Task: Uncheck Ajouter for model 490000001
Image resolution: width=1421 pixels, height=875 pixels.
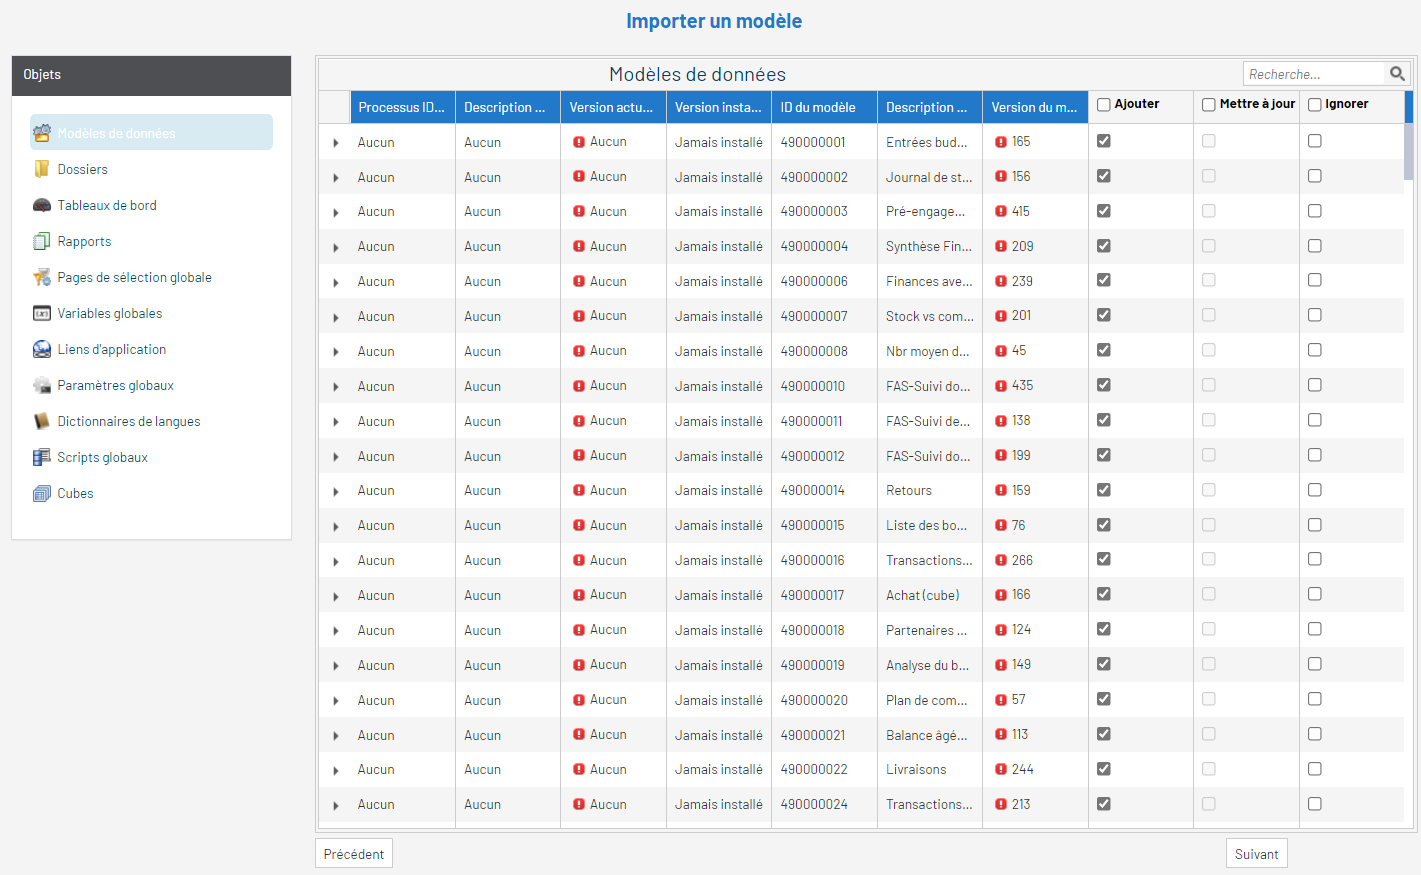Action: pos(1104,141)
